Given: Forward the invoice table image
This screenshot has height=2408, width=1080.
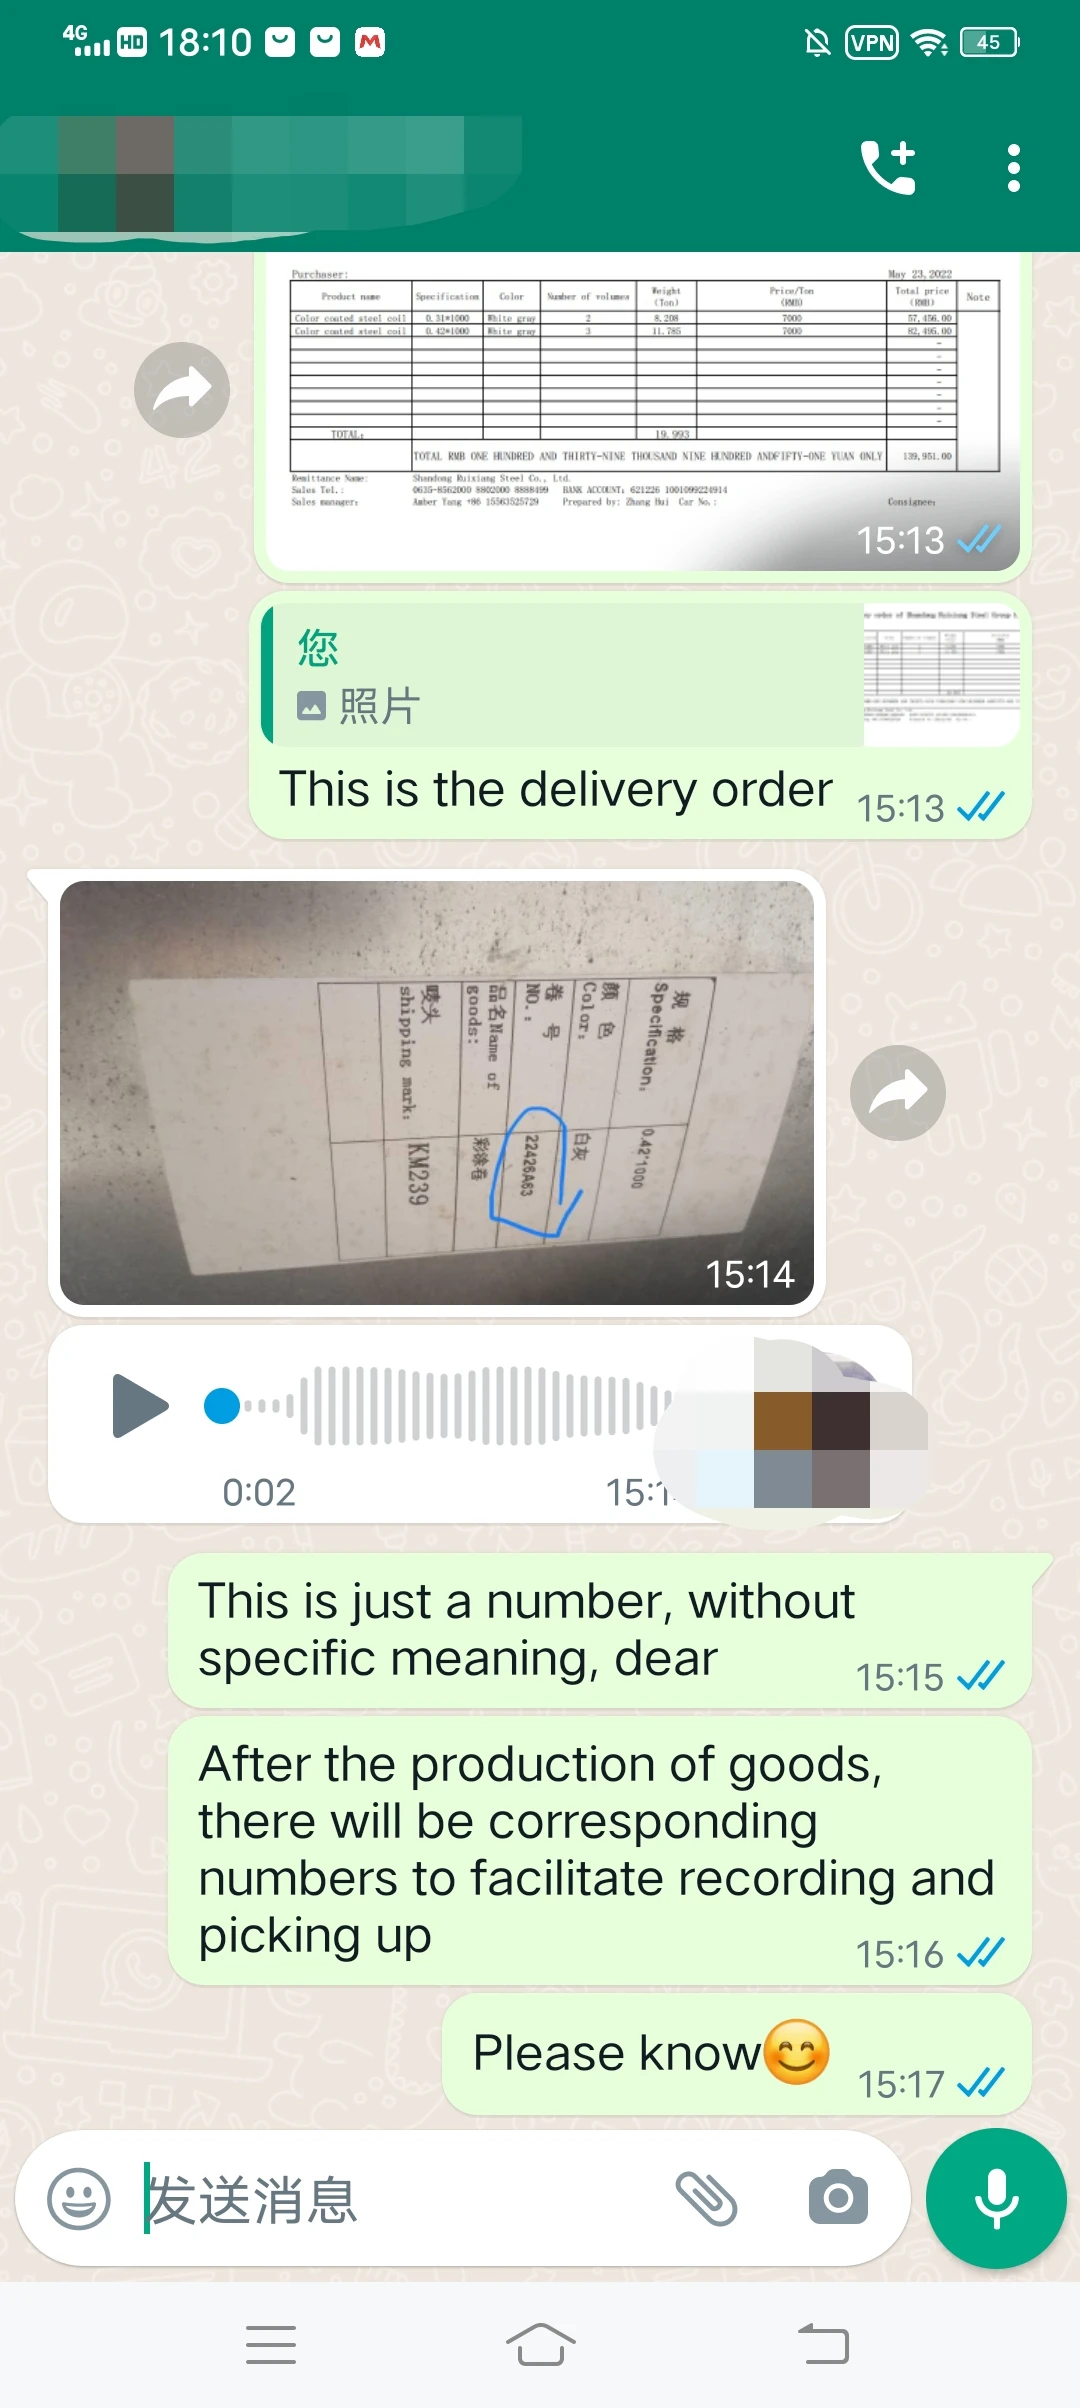Looking at the screenshot, I should pyautogui.click(x=182, y=390).
